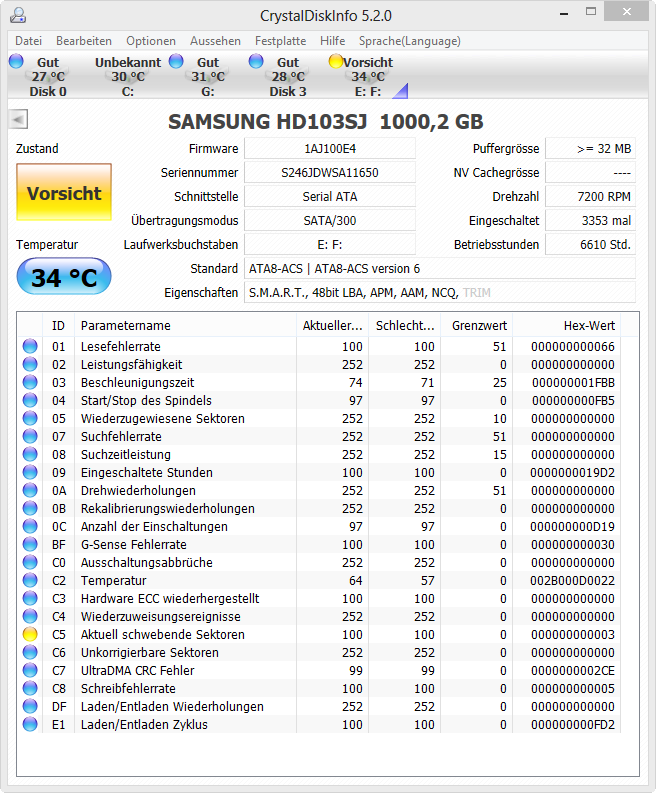Select the C: drive tab with Unbekannt status
This screenshot has height=793, width=656.
pos(128,77)
